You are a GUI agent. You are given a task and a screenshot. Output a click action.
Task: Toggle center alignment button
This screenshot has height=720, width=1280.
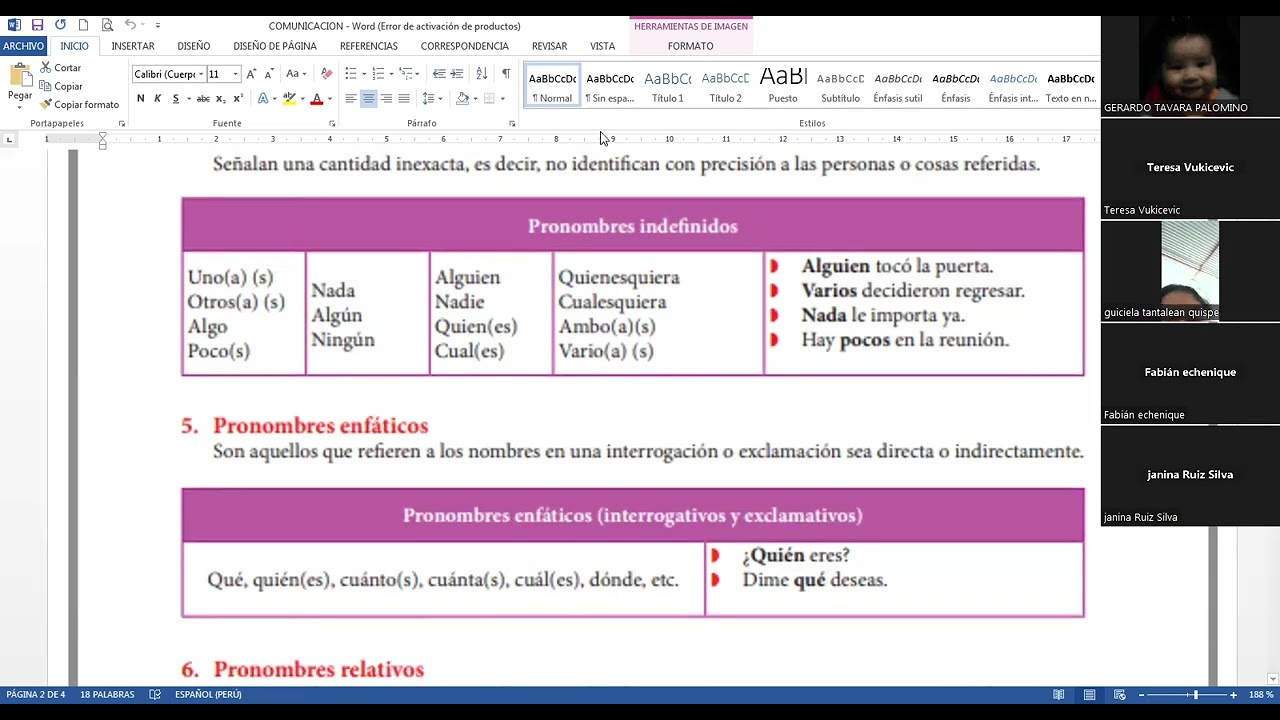(369, 98)
